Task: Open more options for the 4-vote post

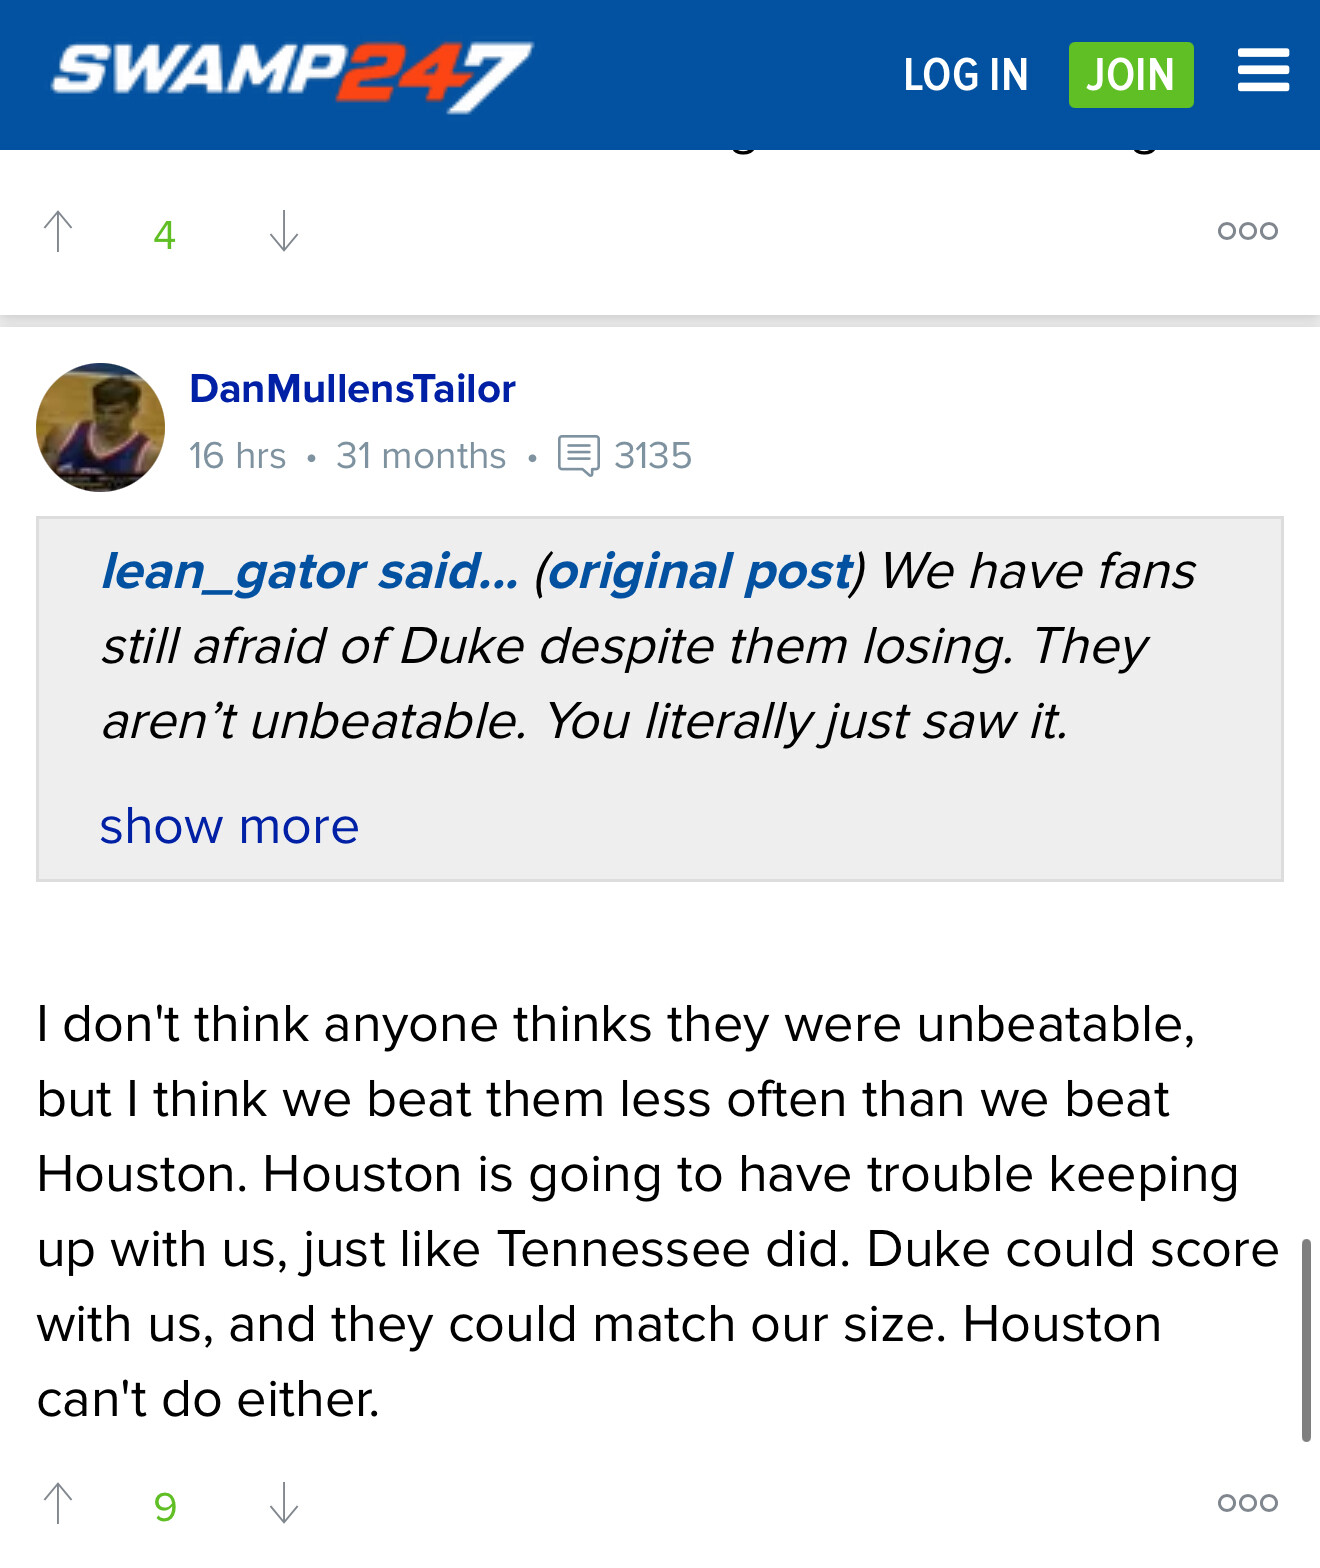Action: pos(1247,232)
